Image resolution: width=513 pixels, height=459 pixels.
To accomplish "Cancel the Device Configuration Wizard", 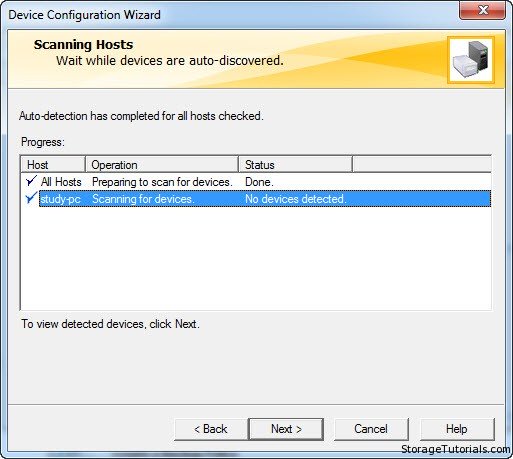I will pyautogui.click(x=371, y=429).
